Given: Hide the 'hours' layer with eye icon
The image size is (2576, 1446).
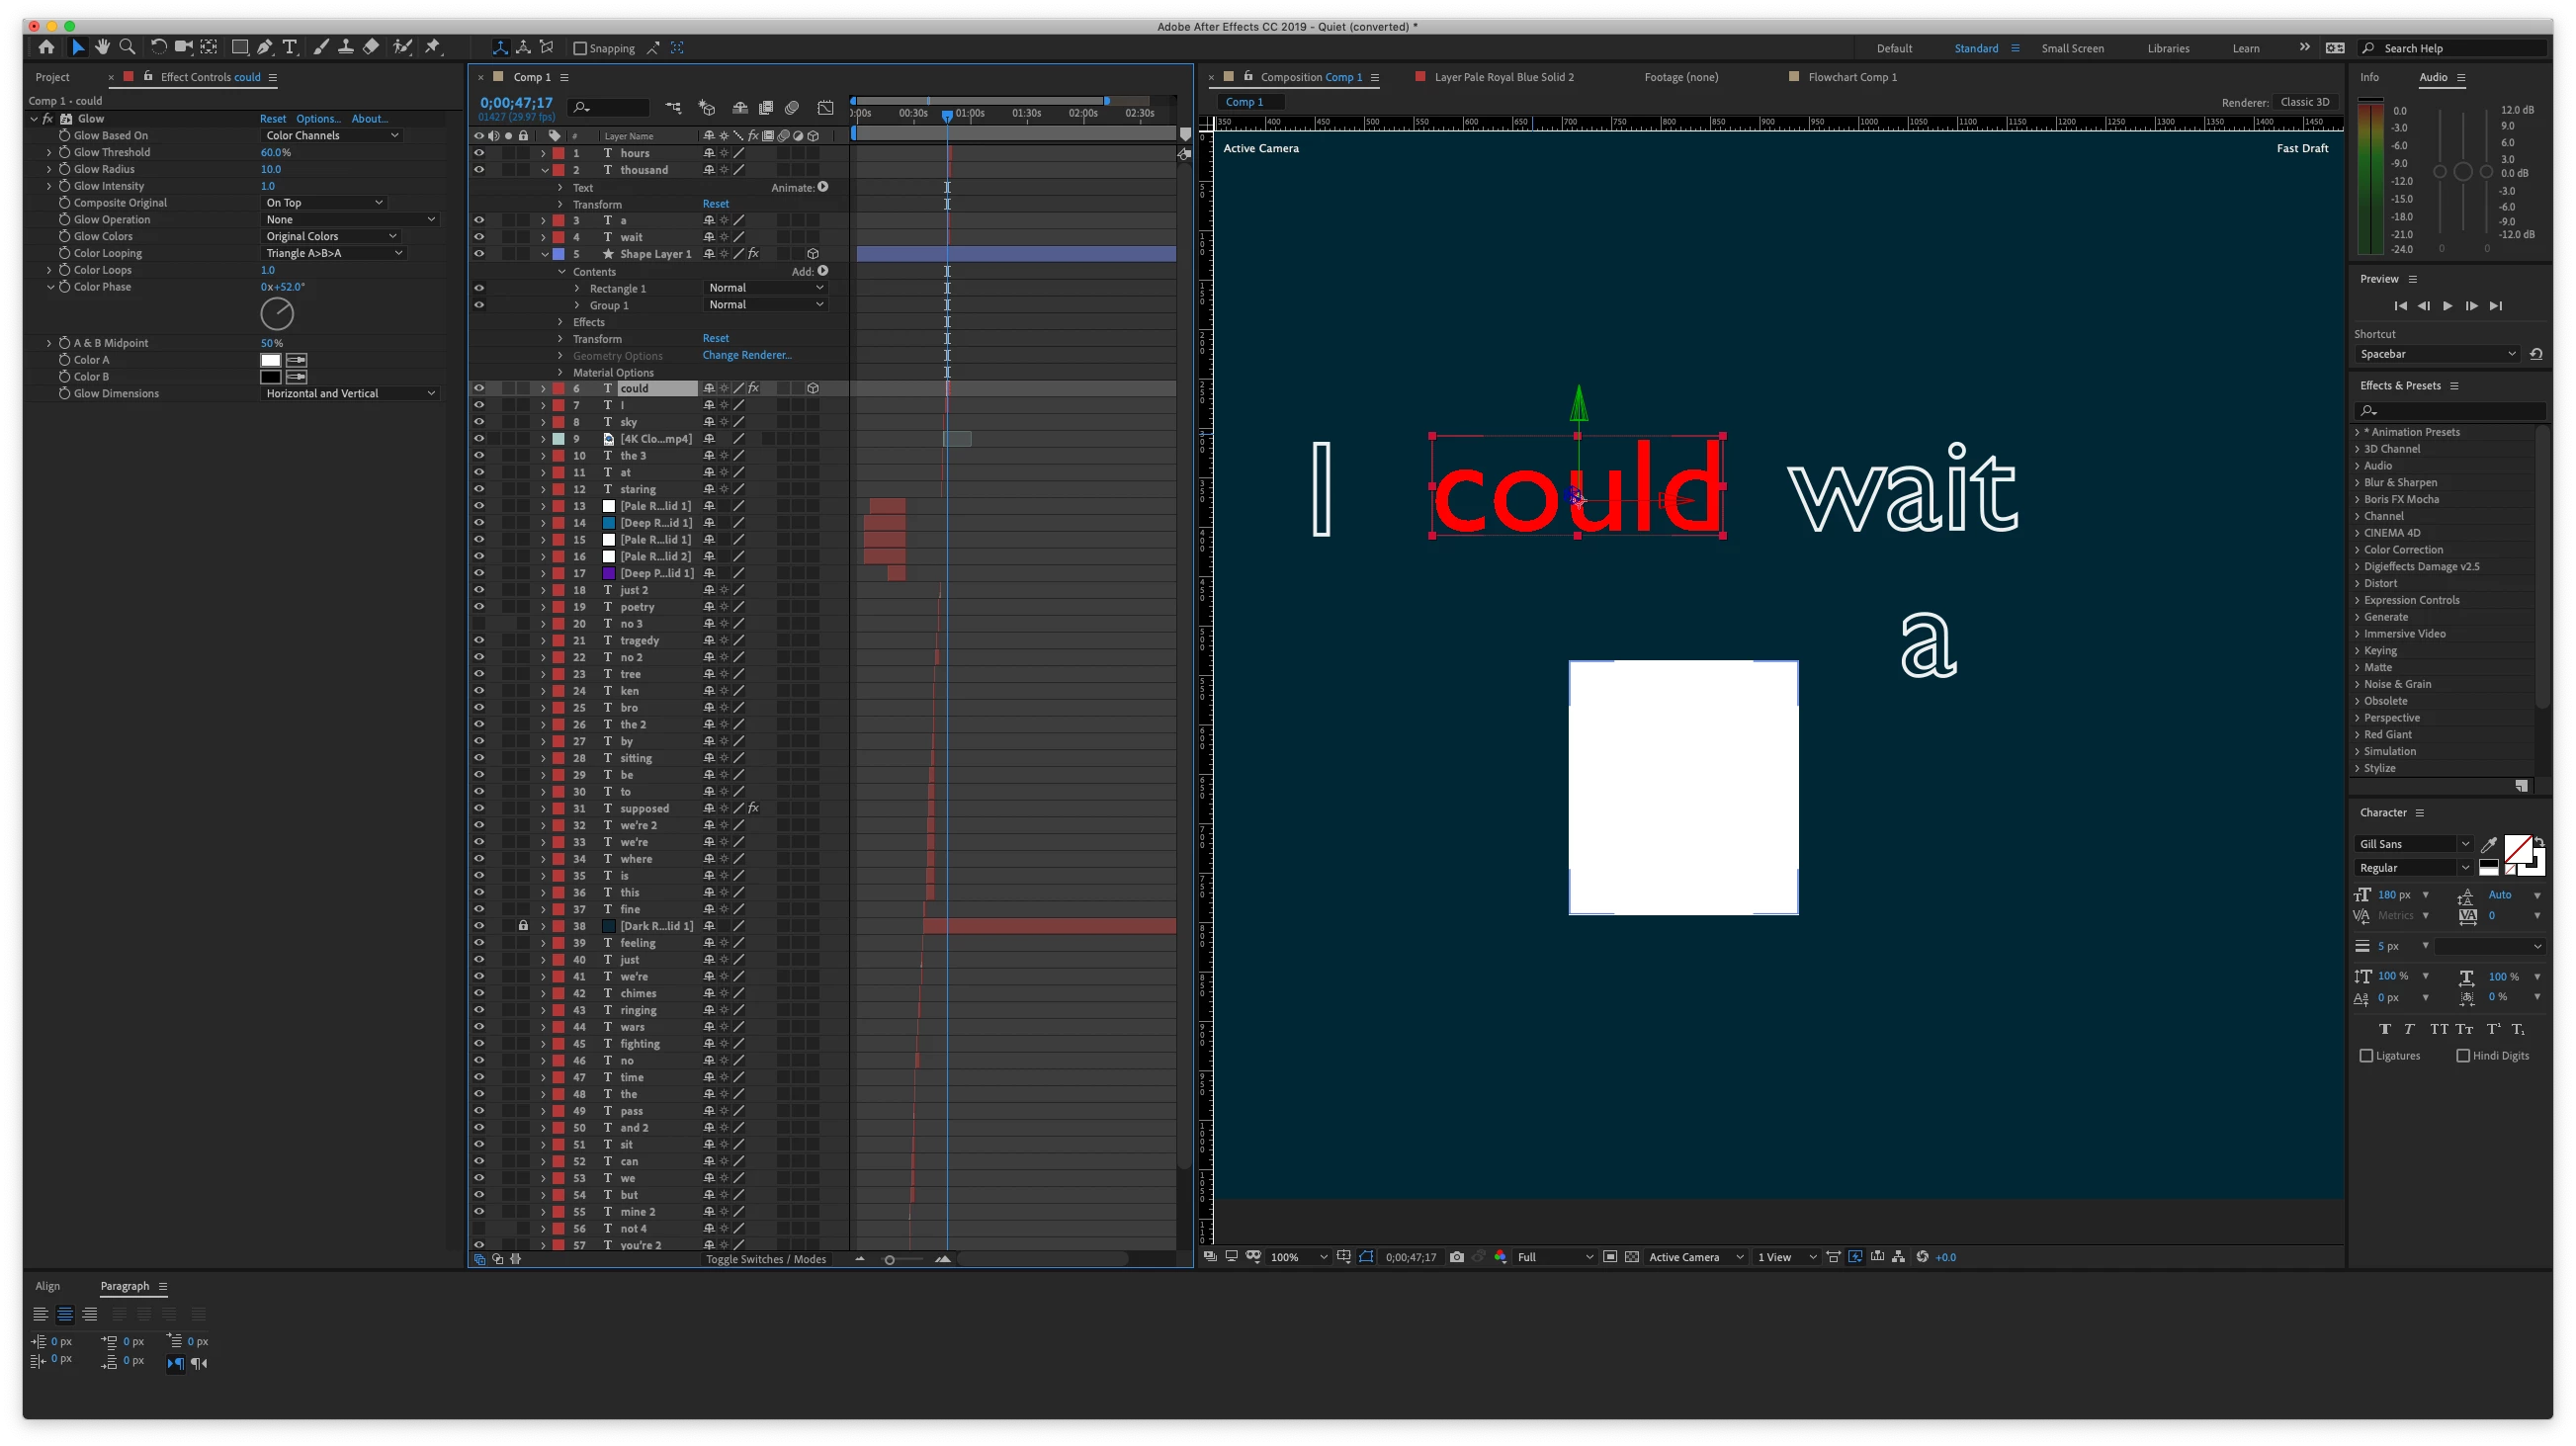Looking at the screenshot, I should (x=479, y=153).
